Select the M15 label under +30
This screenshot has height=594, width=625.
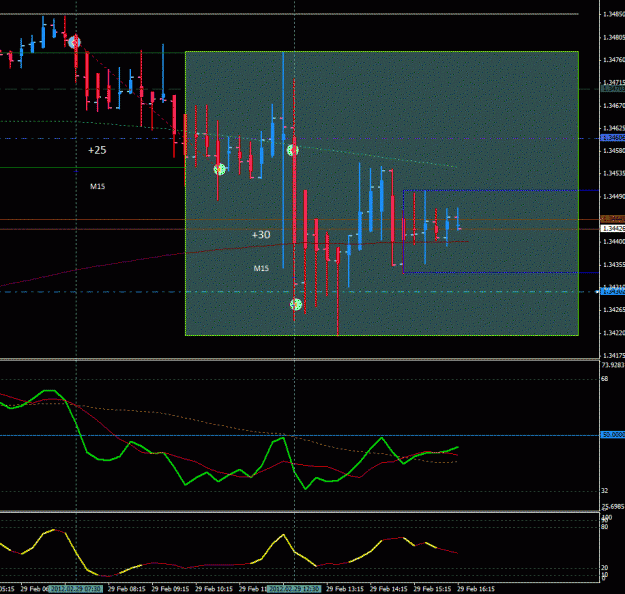coord(261,268)
